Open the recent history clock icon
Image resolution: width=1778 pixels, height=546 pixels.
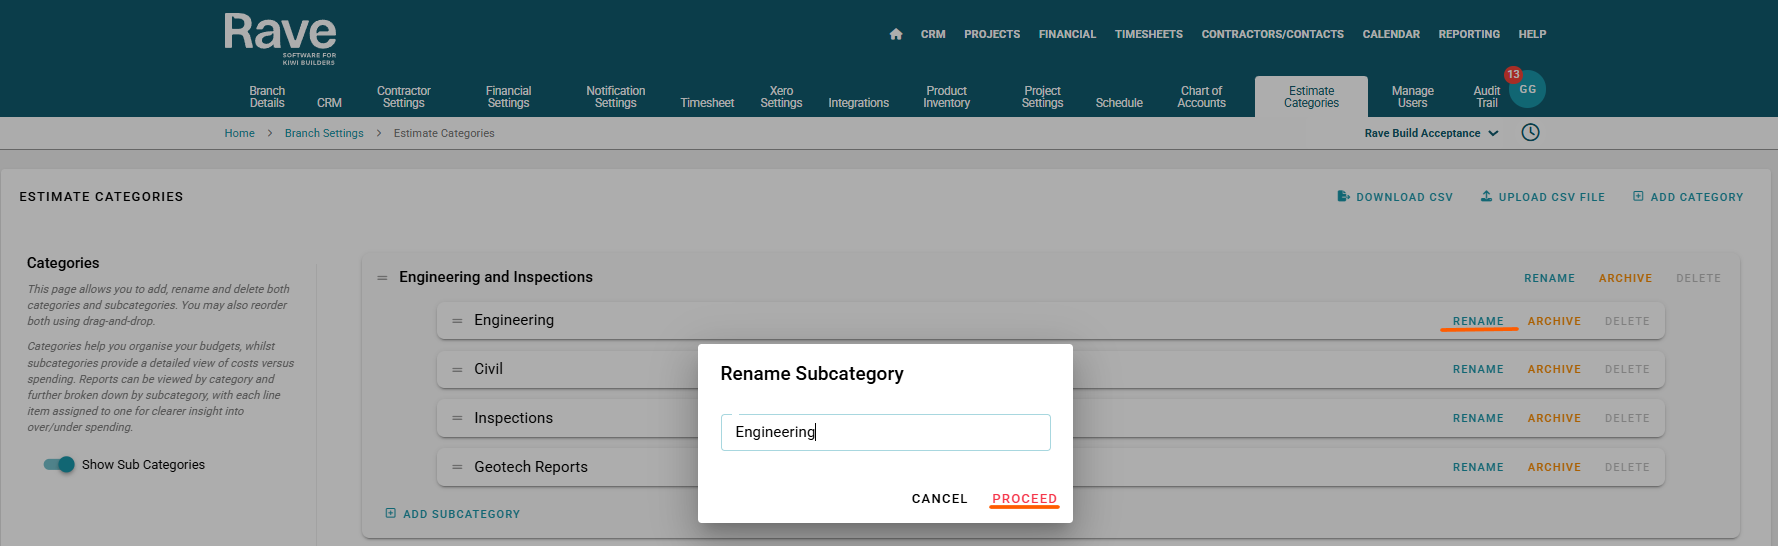click(1530, 132)
